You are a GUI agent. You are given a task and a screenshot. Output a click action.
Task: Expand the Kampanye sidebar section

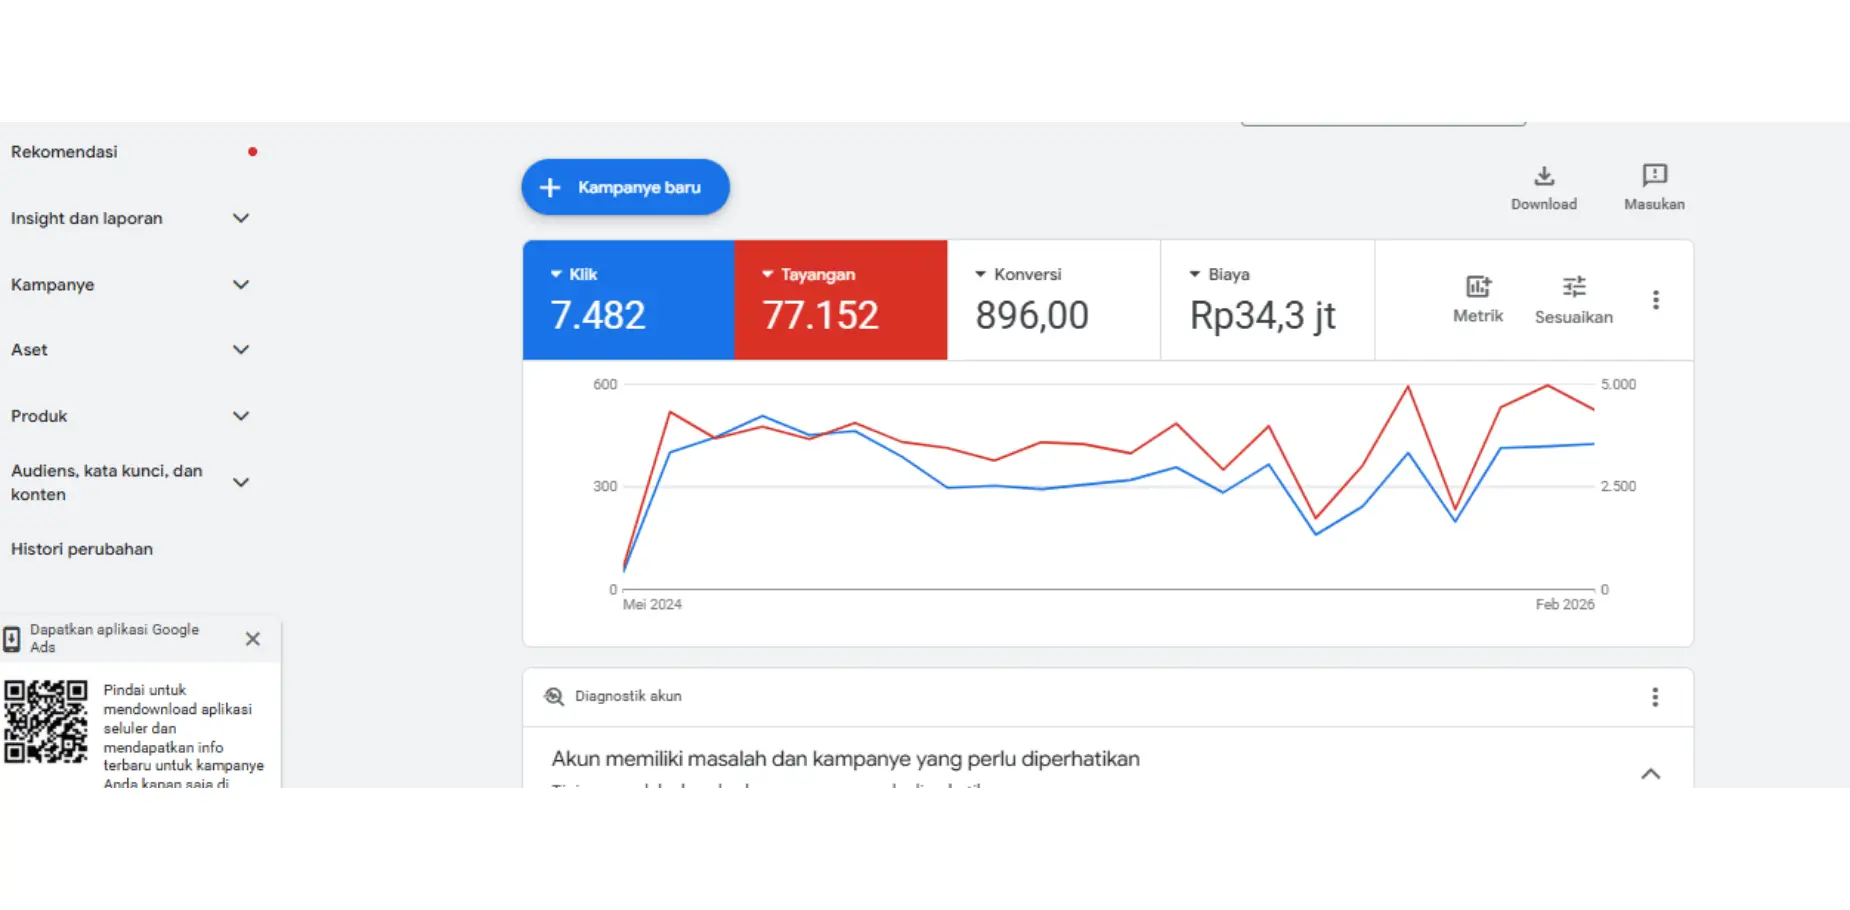pyautogui.click(x=240, y=285)
